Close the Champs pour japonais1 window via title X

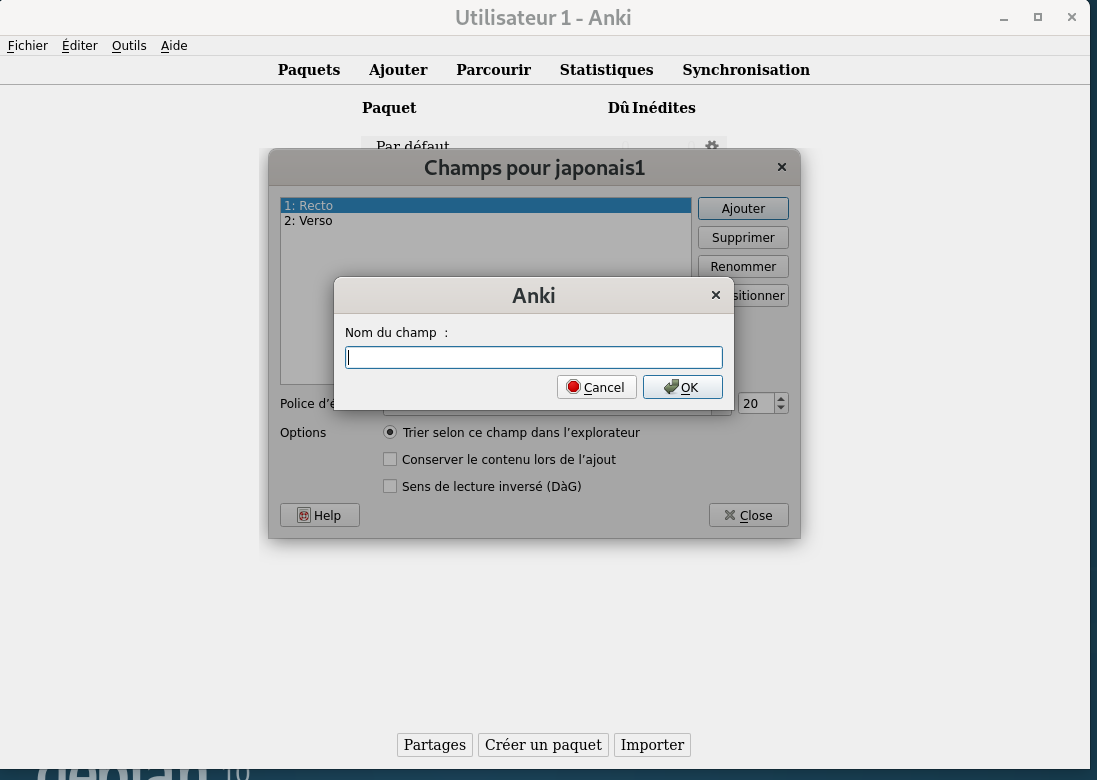(x=781, y=167)
